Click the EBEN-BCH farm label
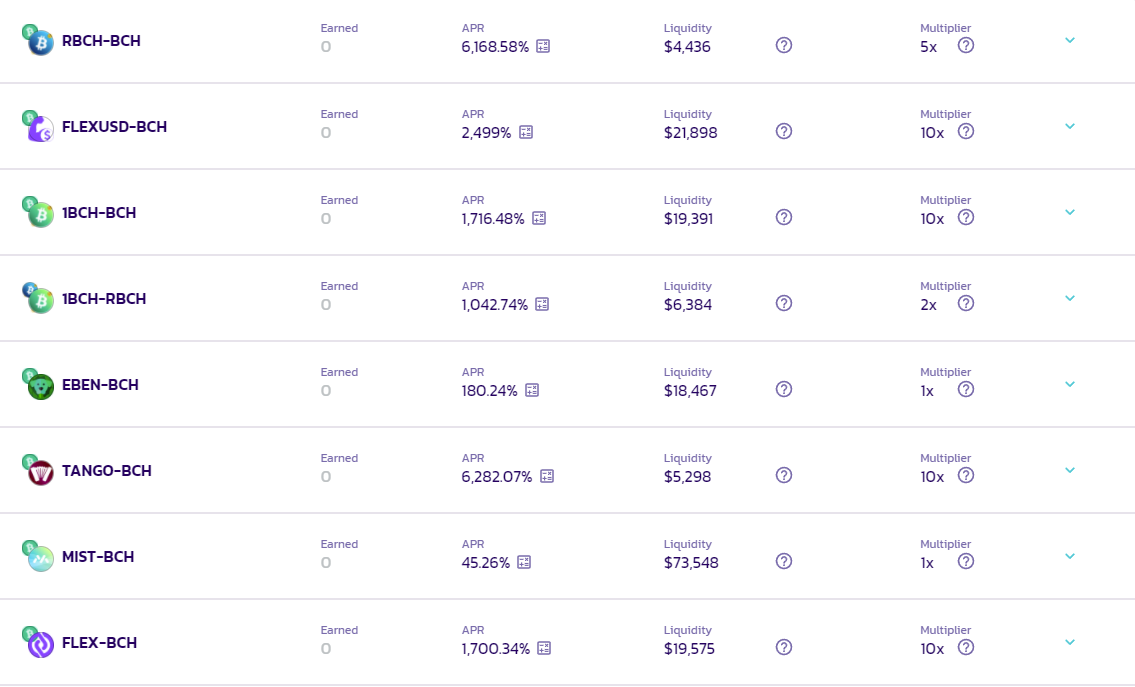 tap(100, 384)
